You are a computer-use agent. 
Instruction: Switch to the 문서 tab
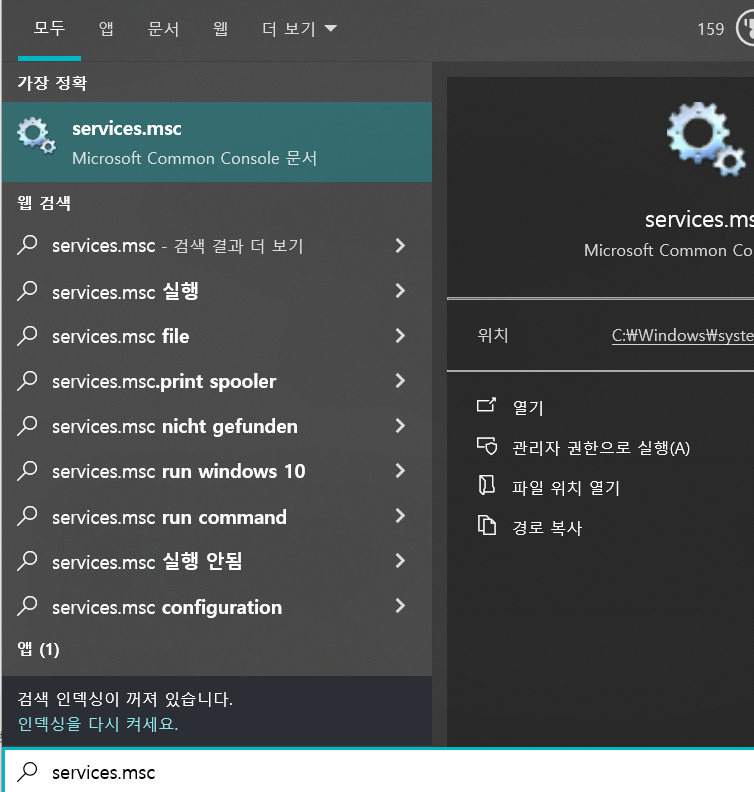[163, 28]
